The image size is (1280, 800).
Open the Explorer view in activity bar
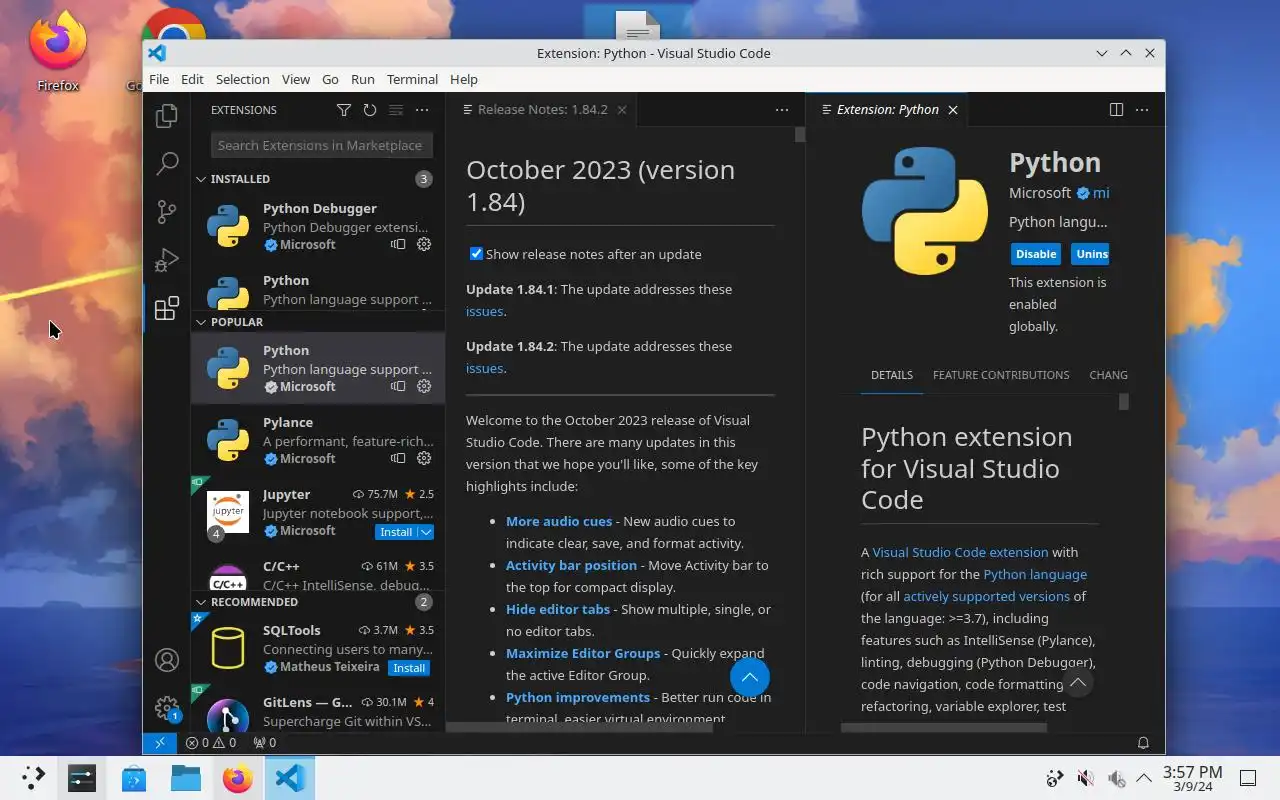pos(167,116)
